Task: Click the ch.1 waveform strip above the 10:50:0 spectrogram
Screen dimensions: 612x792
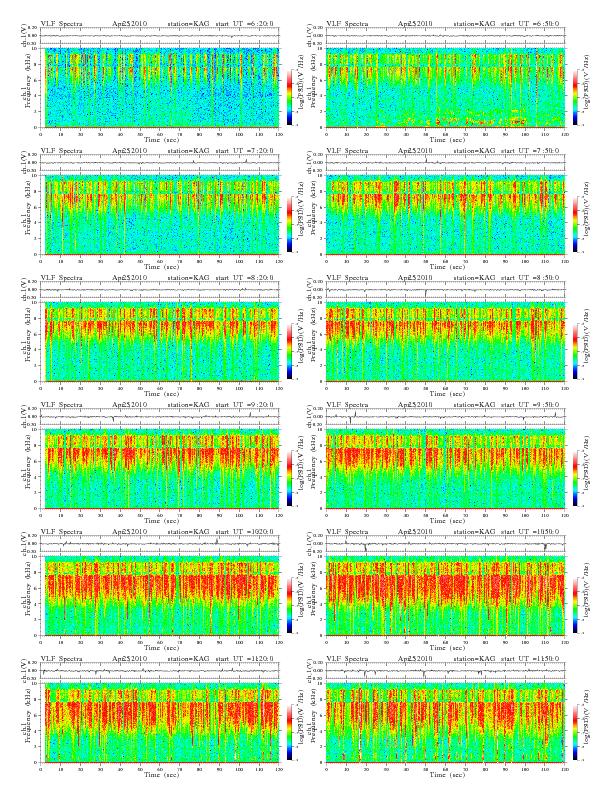Action: pos(445,543)
